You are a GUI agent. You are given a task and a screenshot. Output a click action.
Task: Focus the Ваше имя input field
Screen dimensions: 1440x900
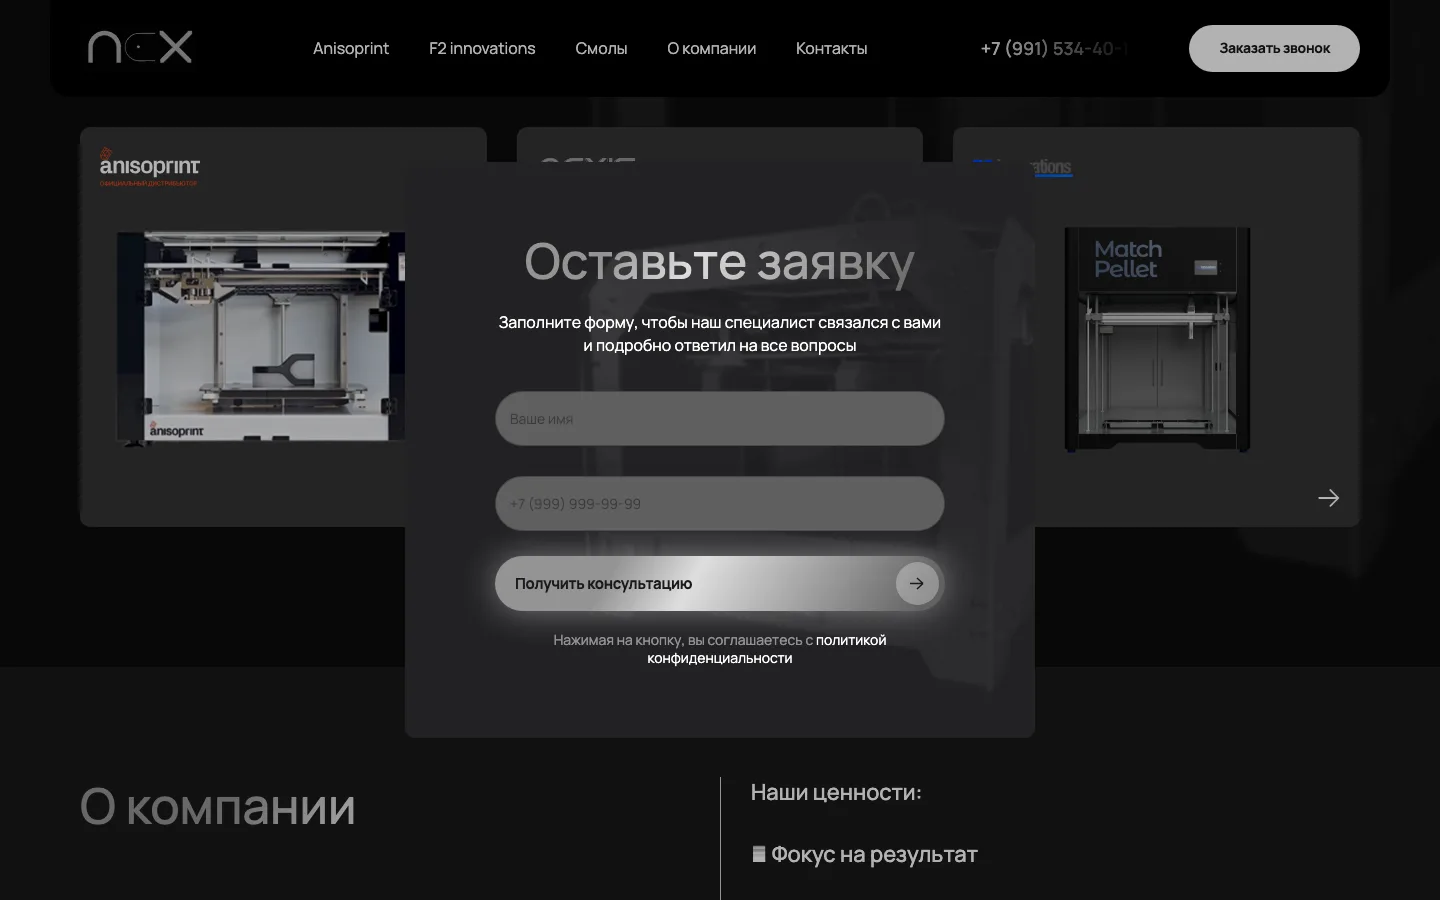click(720, 418)
